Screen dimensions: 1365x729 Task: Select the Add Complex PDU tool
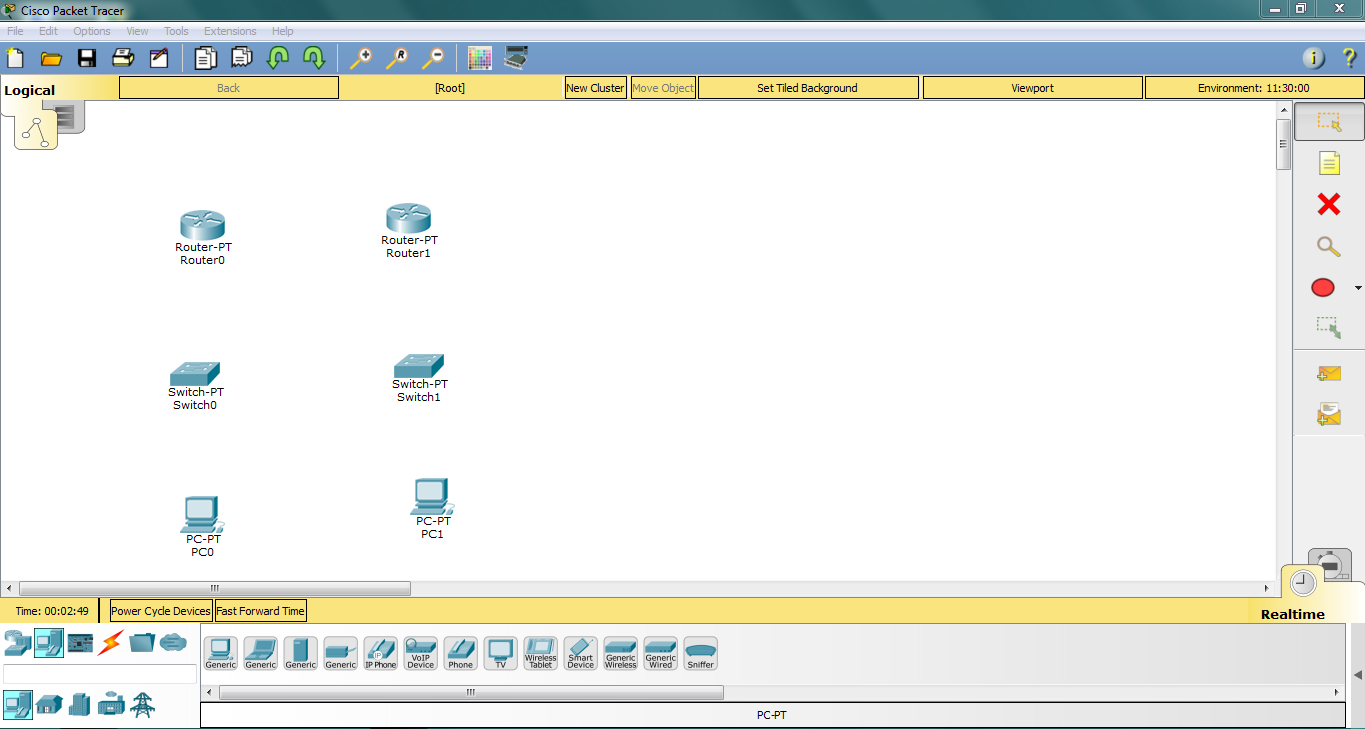(x=1327, y=413)
